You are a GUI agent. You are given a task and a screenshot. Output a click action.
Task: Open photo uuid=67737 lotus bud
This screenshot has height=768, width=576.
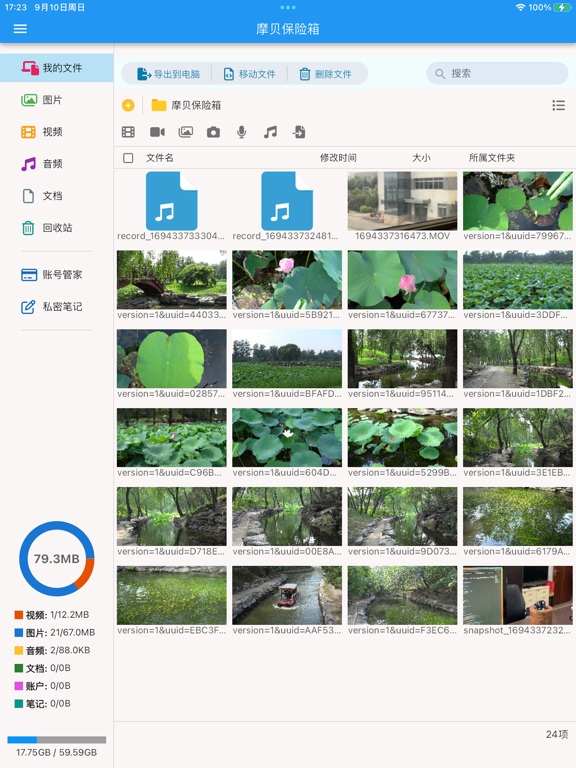[x=402, y=285]
